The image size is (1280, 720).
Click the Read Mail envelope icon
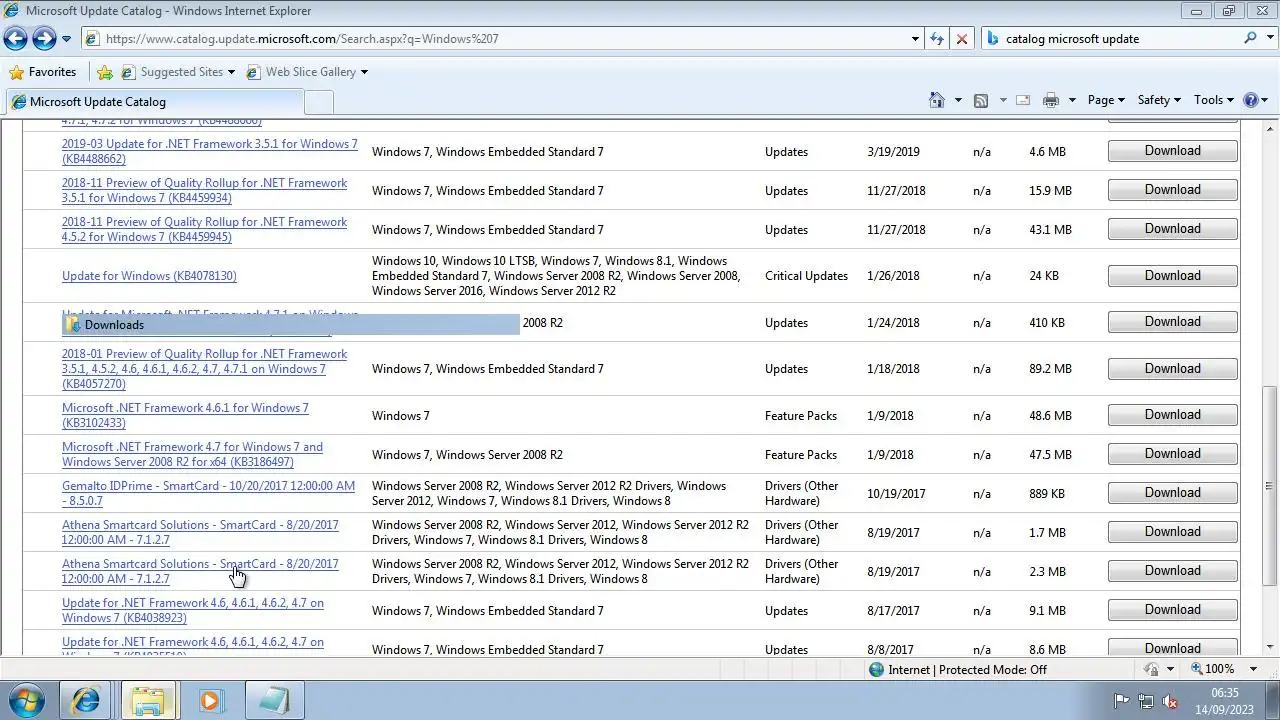pos(1023,100)
